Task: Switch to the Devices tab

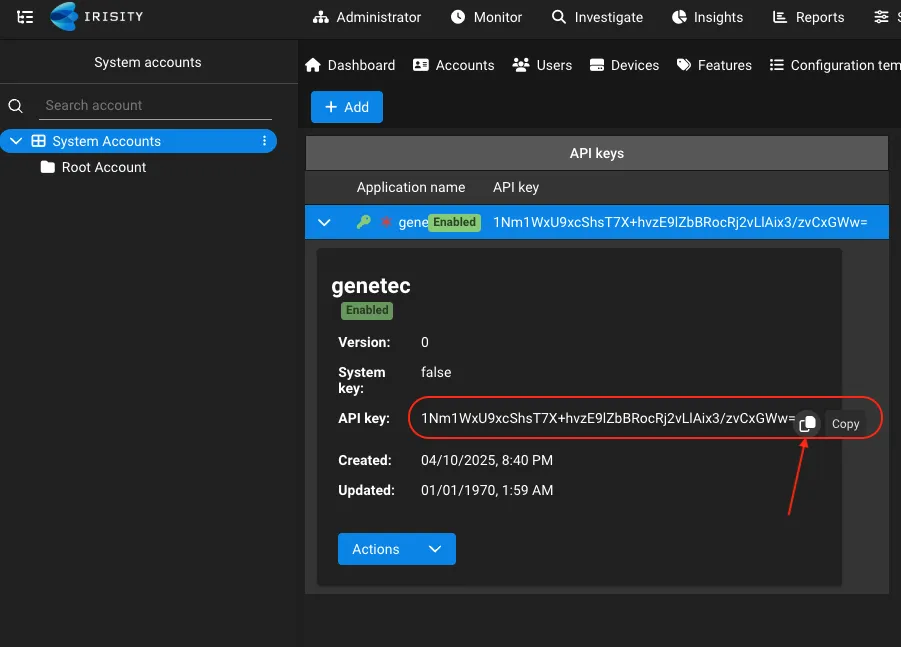Action: tap(624, 66)
